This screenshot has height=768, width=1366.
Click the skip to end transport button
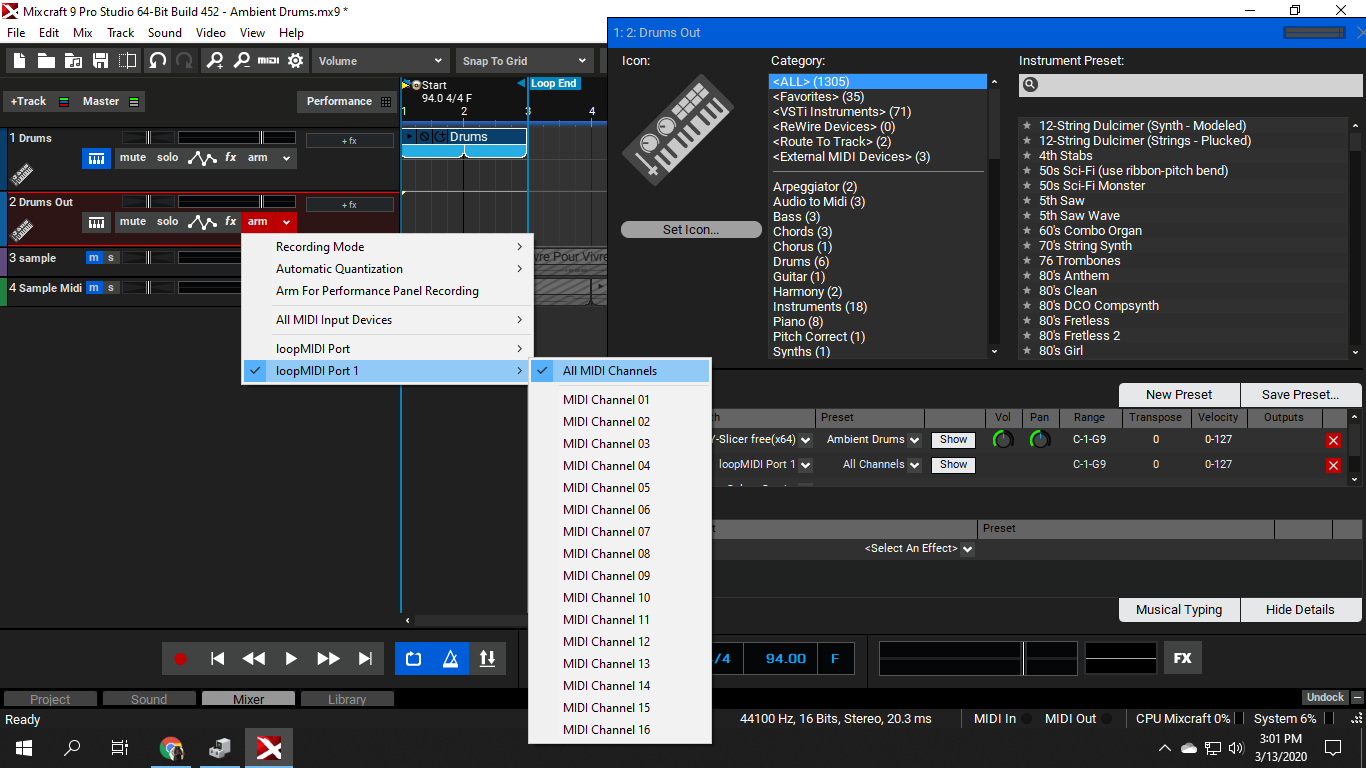[x=365, y=659]
